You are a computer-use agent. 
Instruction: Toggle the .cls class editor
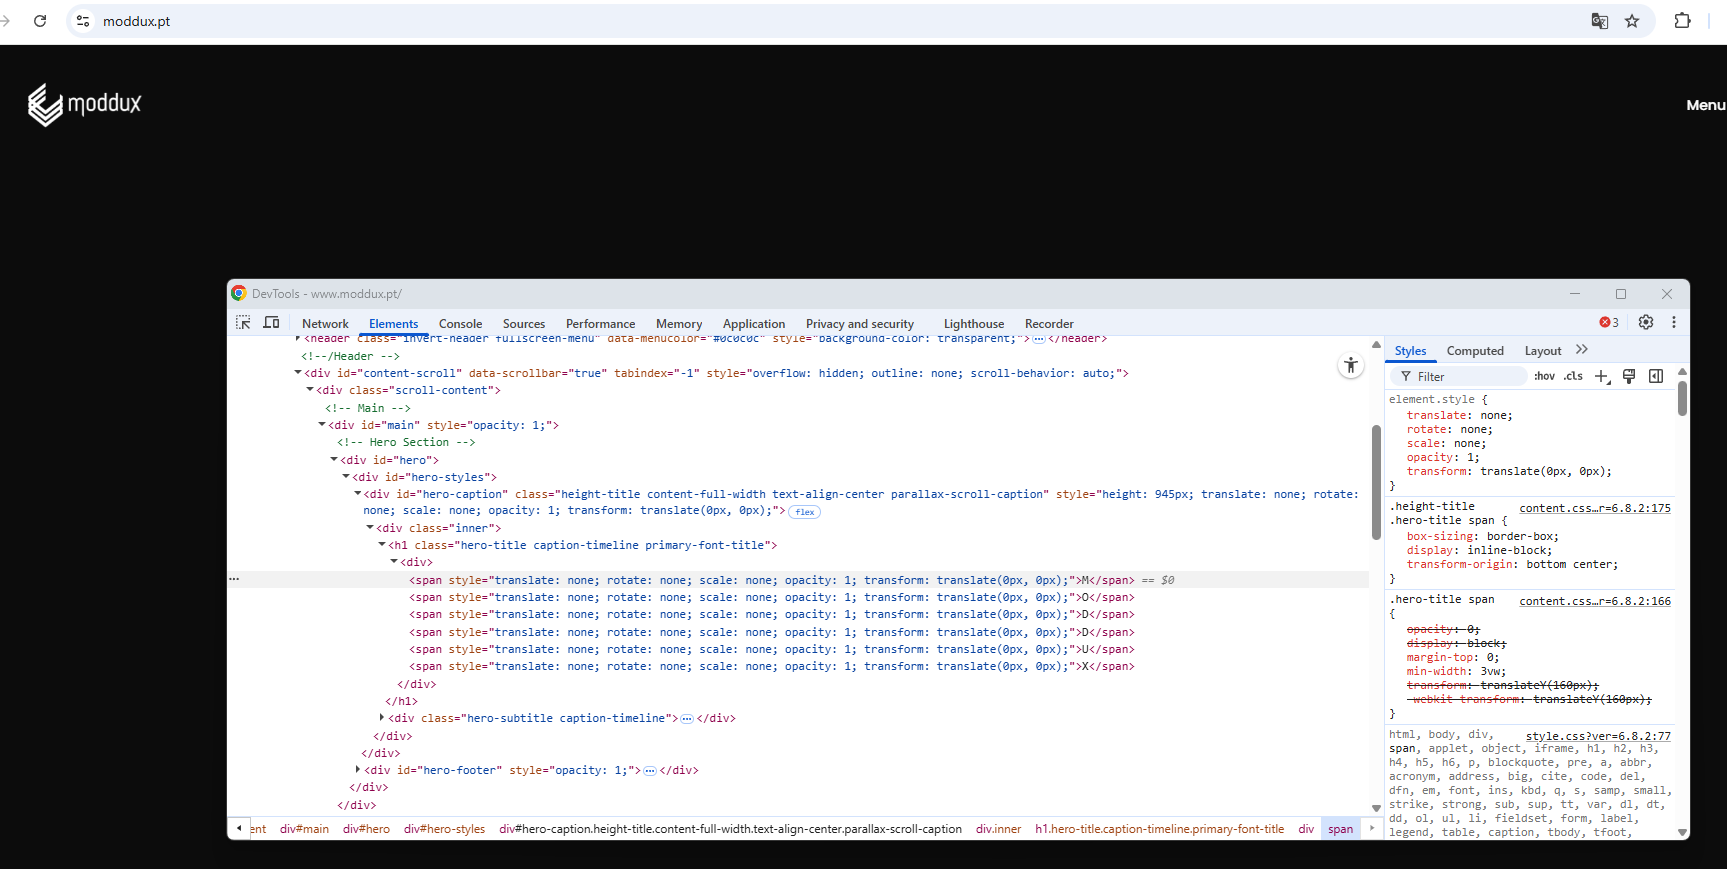(1574, 376)
